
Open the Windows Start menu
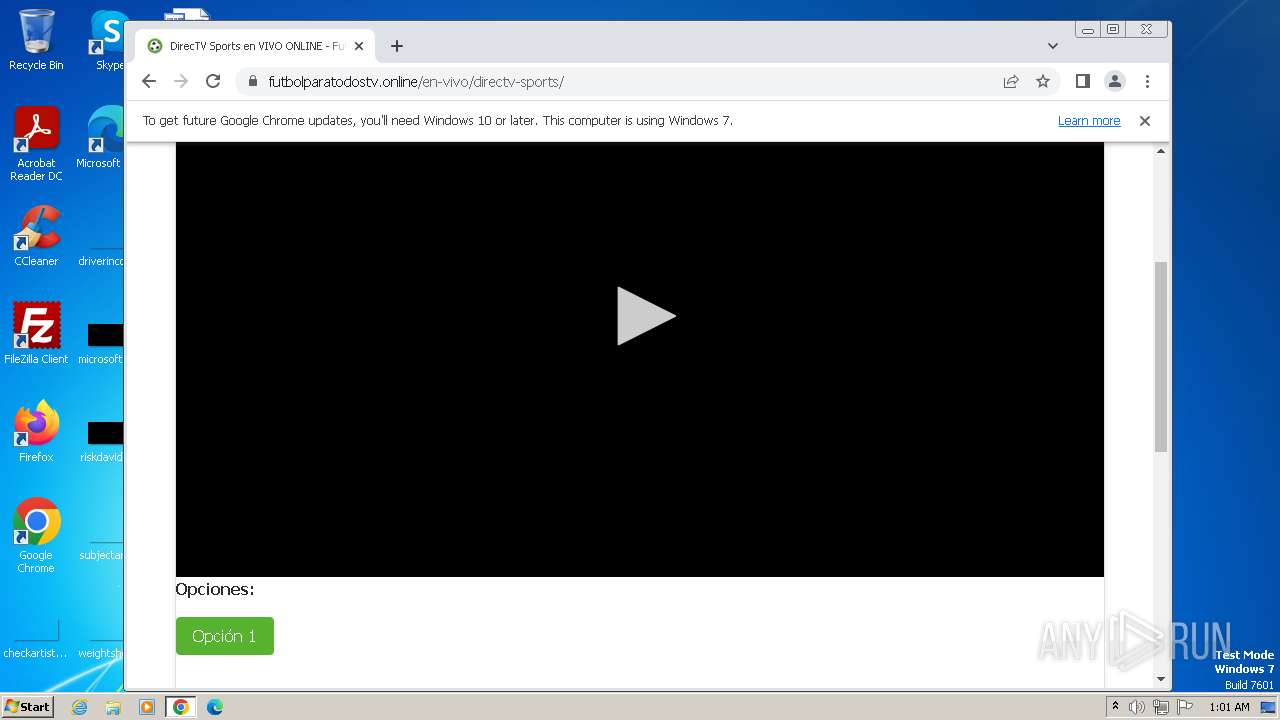point(28,707)
